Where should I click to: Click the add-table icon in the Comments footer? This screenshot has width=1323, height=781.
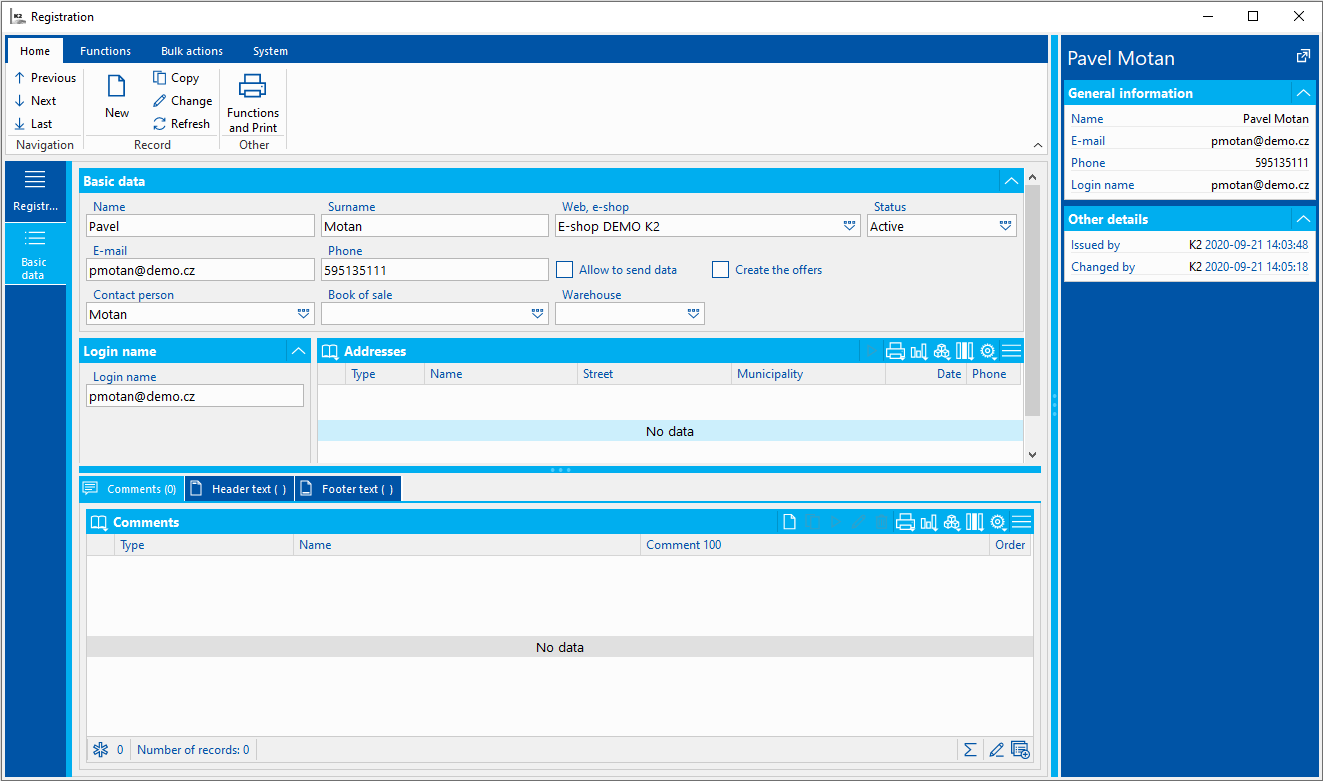click(x=1021, y=750)
